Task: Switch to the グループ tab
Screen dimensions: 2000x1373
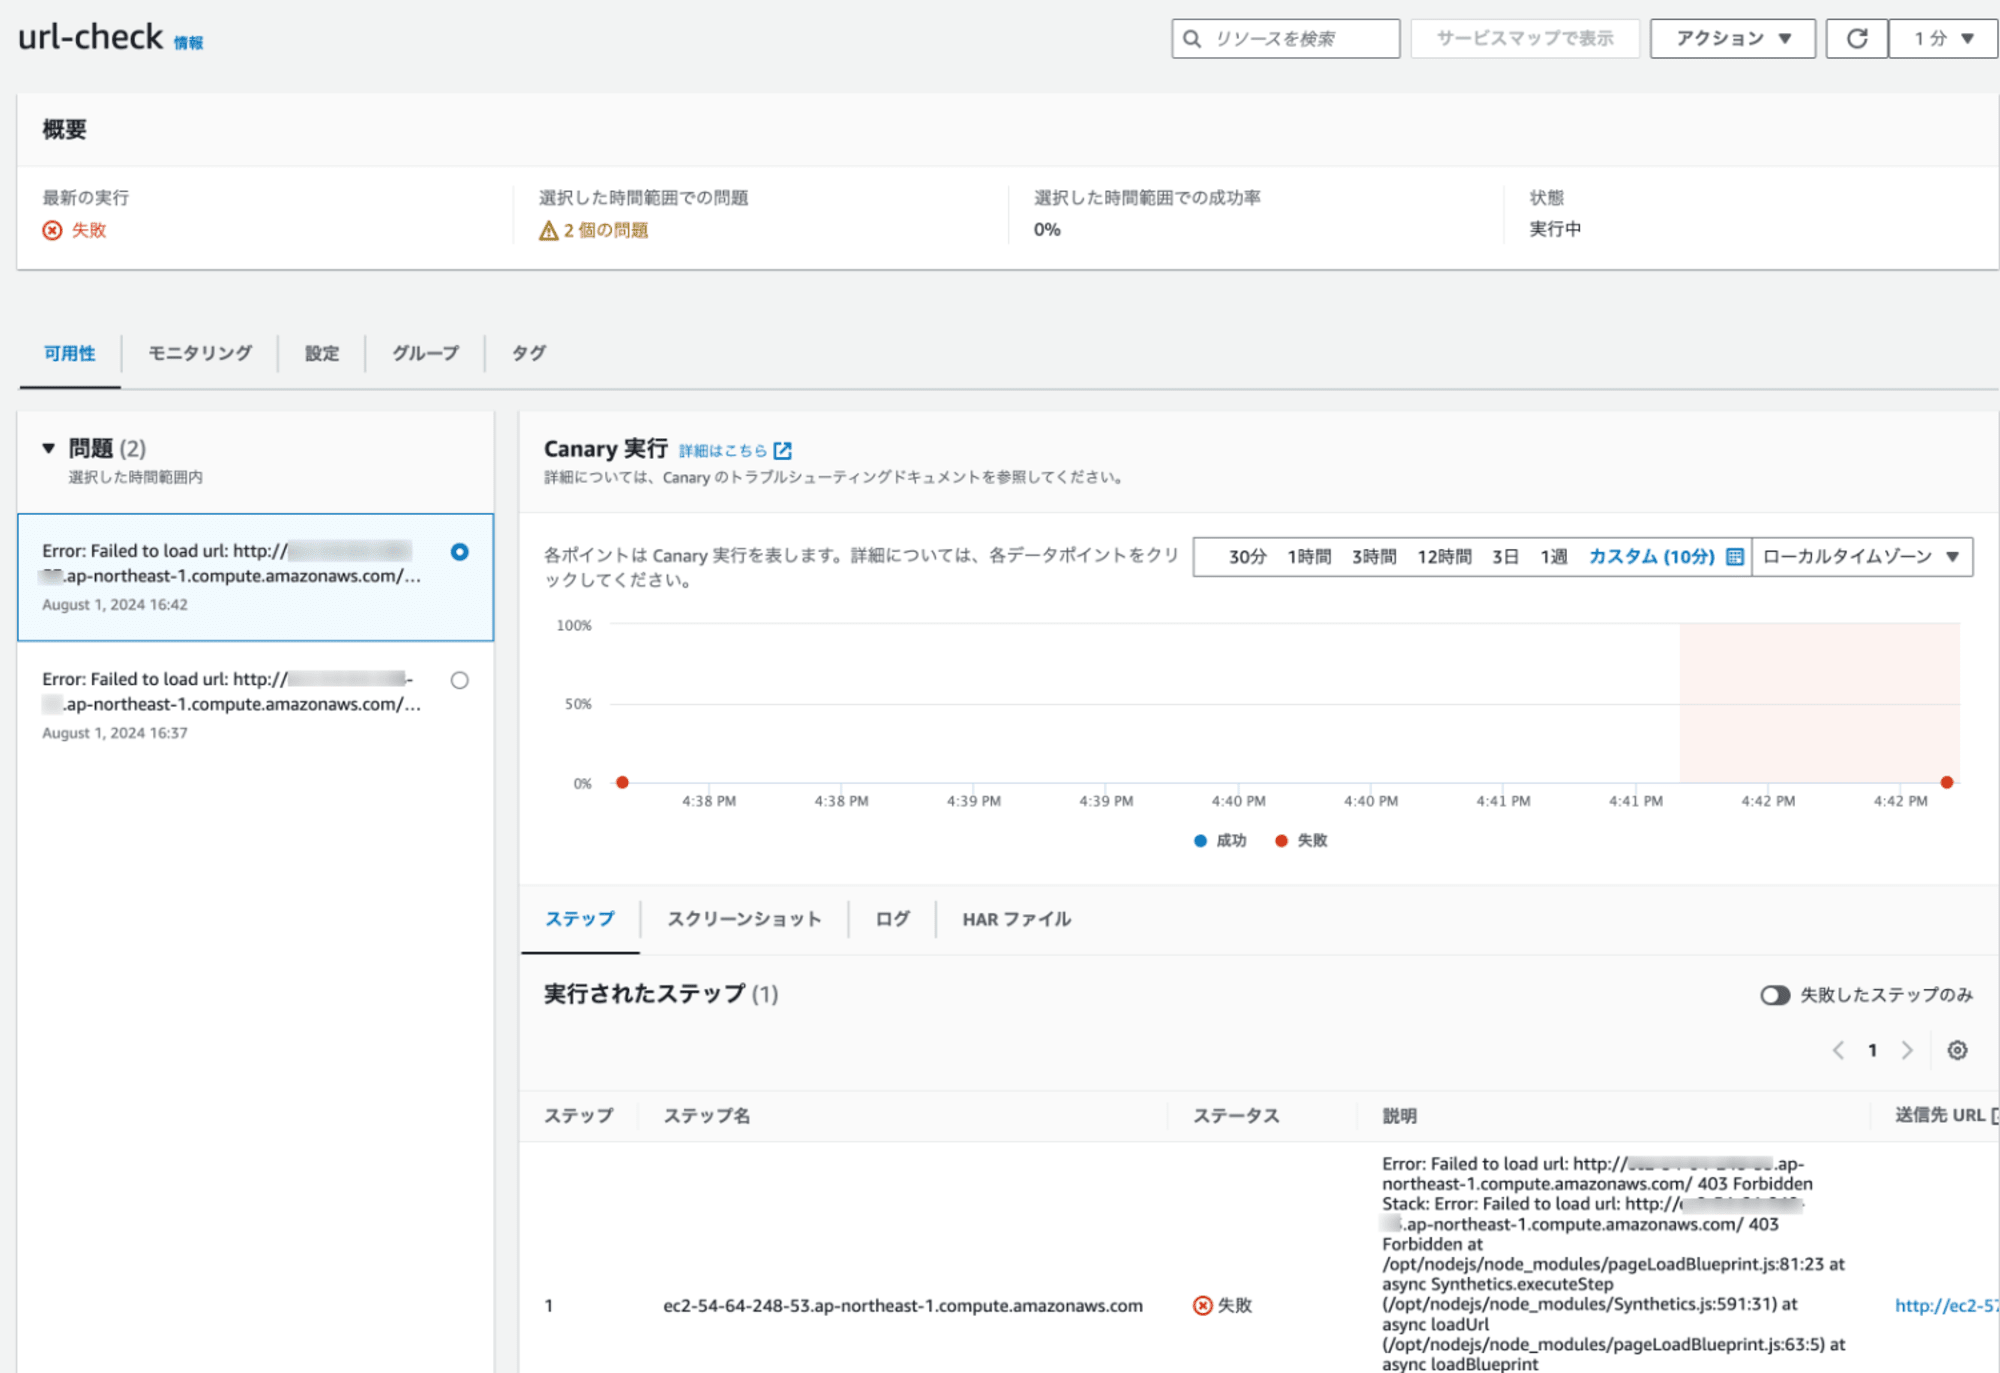Action: point(425,353)
